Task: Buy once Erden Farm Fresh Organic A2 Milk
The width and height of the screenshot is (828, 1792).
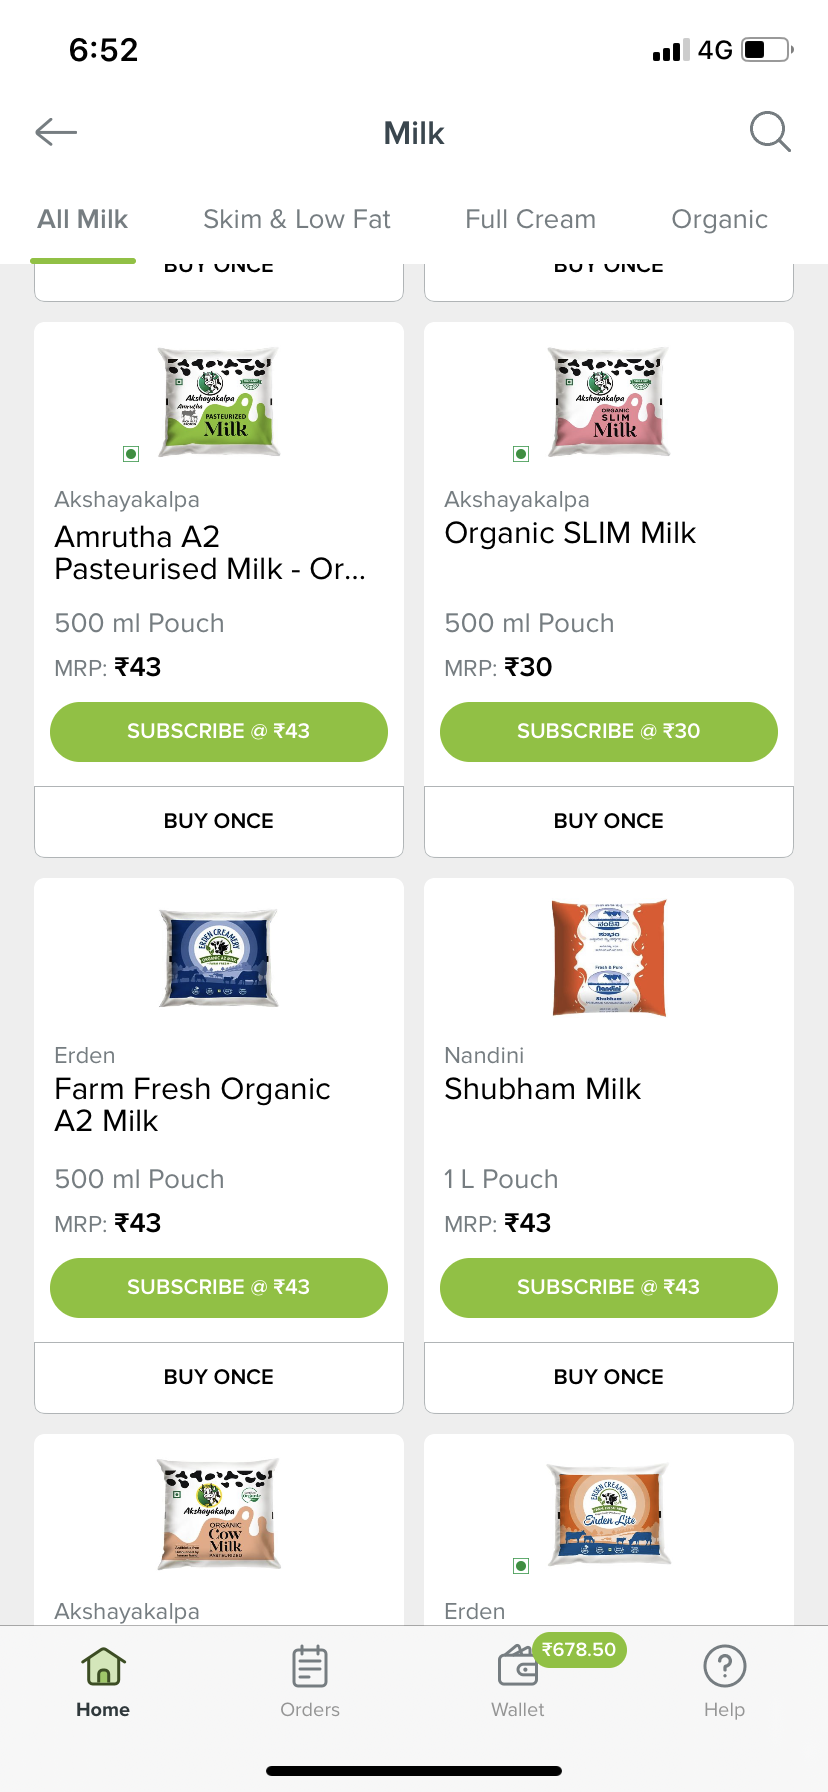Action: [219, 1377]
